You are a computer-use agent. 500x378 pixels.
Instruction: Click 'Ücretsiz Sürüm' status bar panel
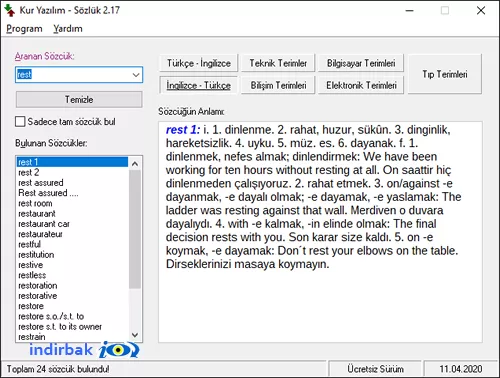375,369
